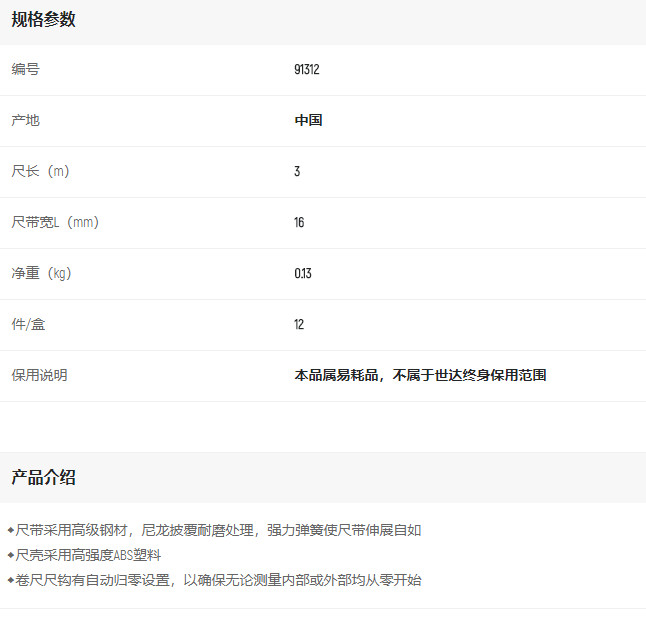Click the pieces-per-box value 12
This screenshot has width=646, height=639.
(x=299, y=325)
